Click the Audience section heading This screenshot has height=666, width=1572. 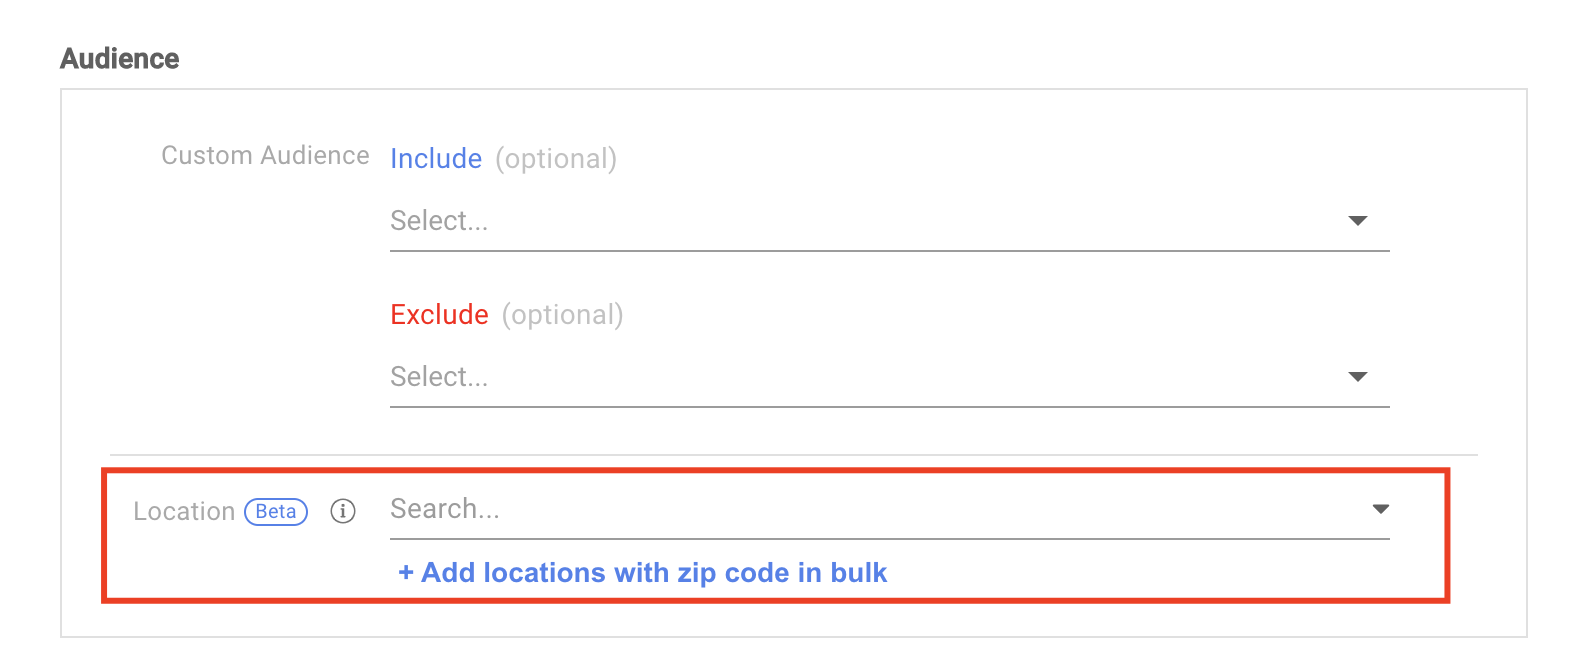click(x=120, y=59)
